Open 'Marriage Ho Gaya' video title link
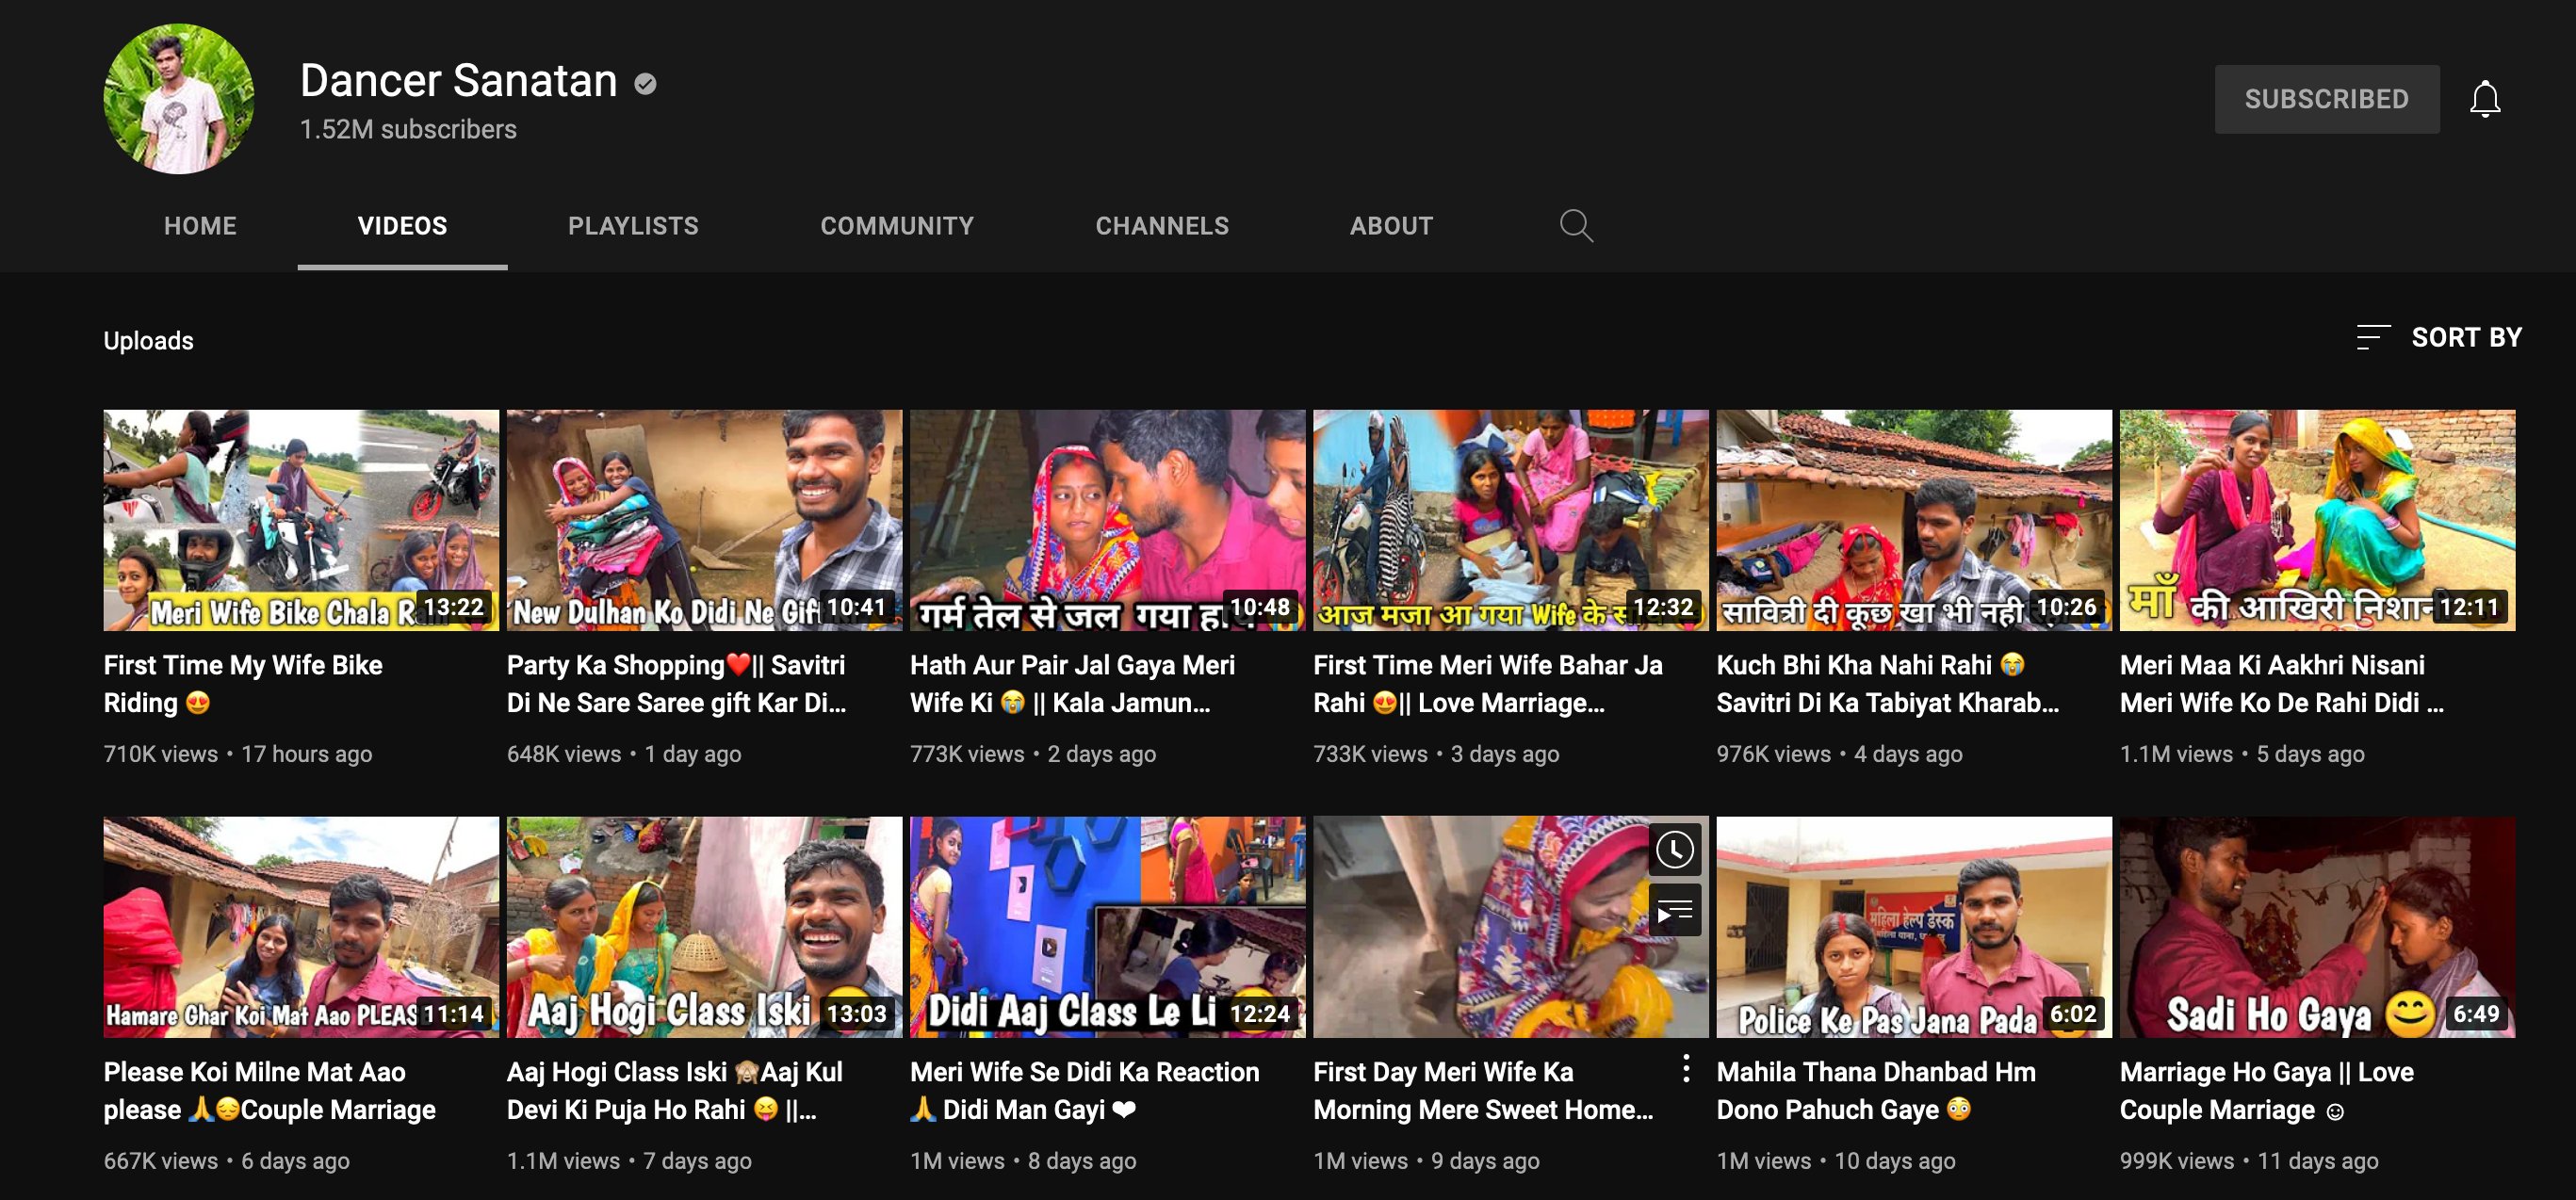2576x1200 pixels. click(2266, 1090)
